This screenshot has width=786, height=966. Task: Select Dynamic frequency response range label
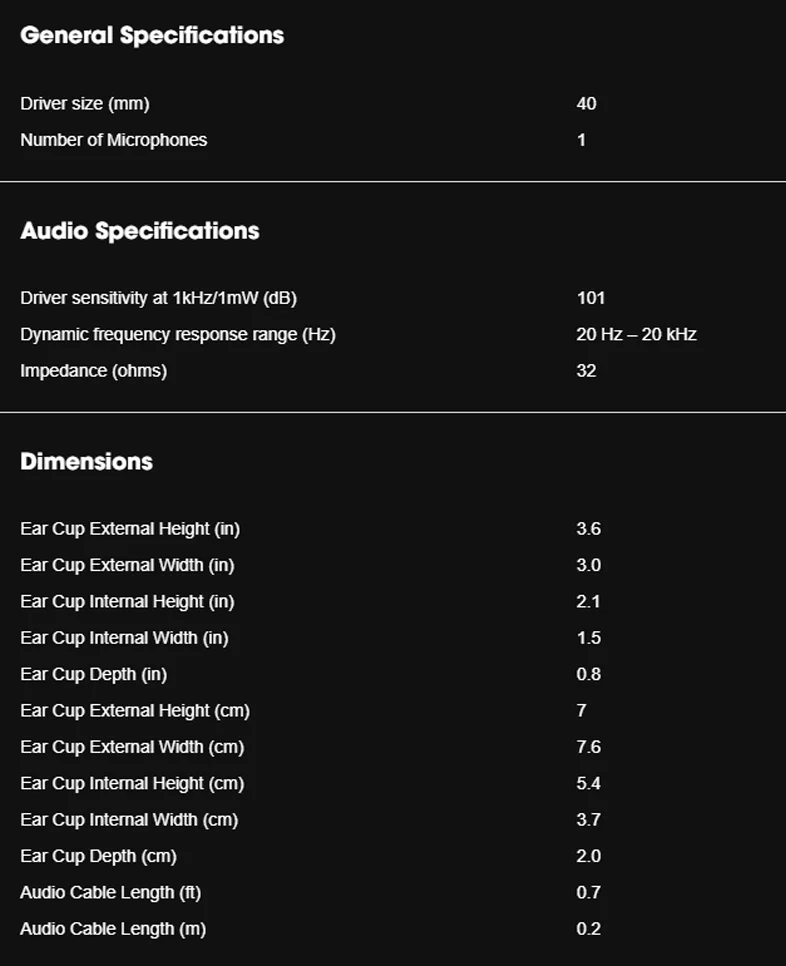178,335
